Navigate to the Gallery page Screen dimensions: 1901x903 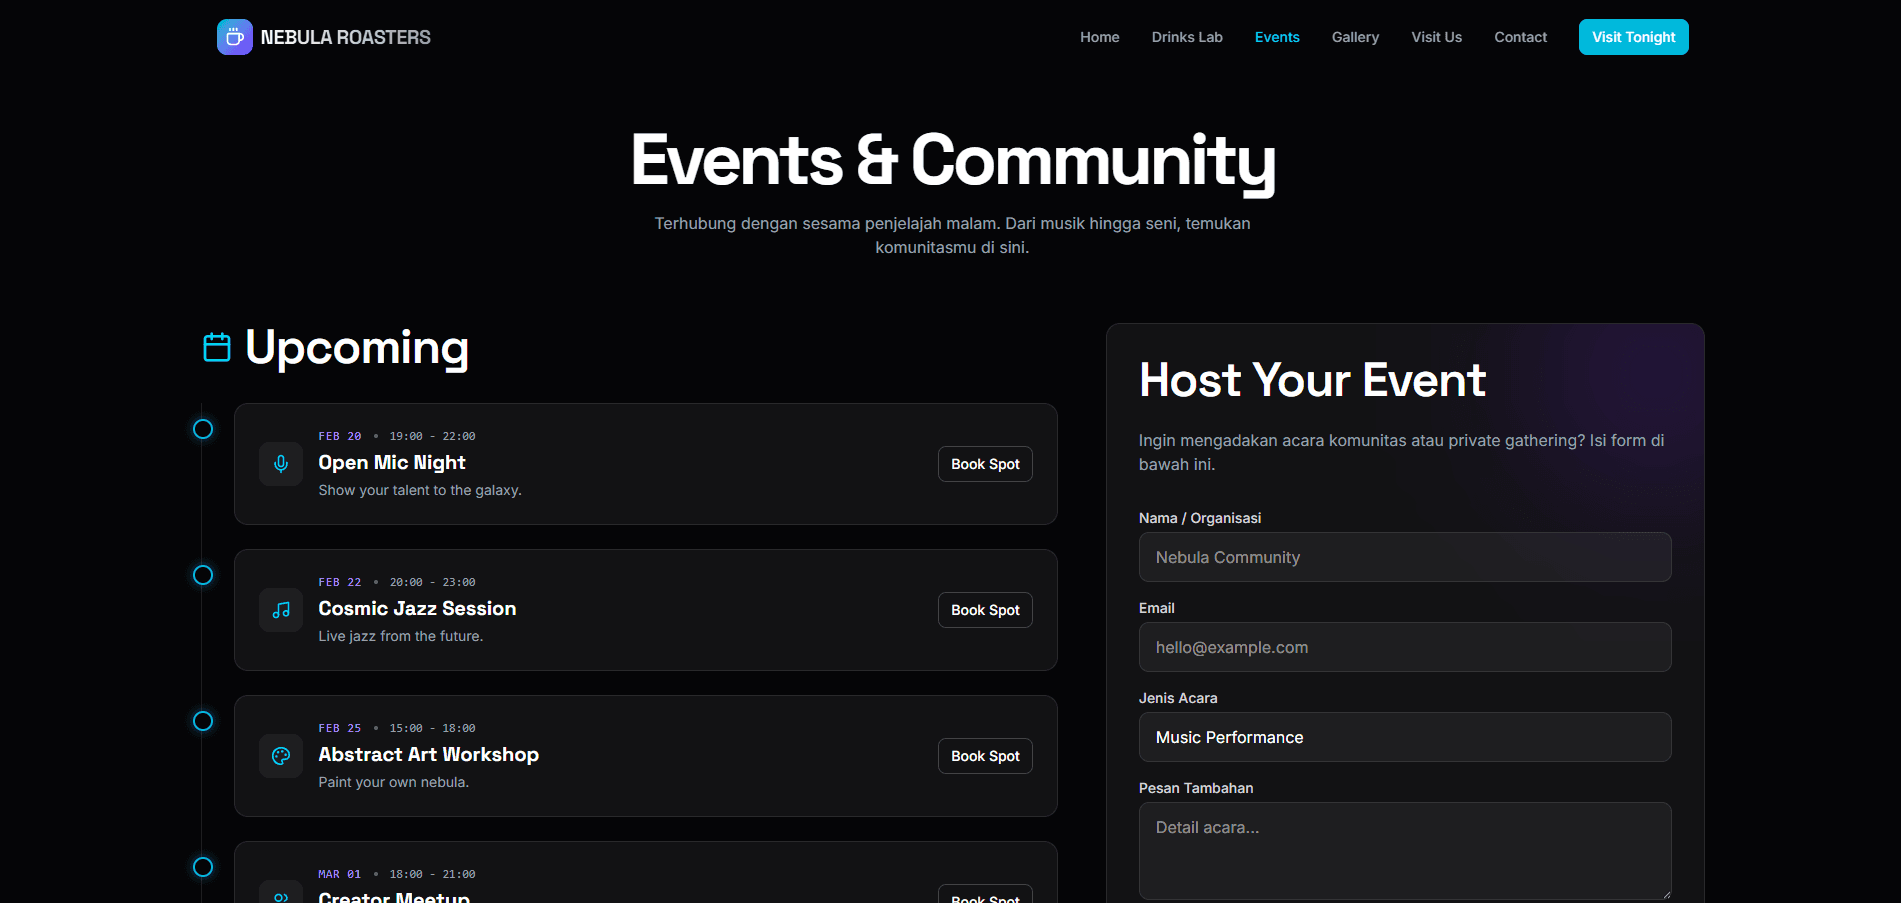[1355, 37]
